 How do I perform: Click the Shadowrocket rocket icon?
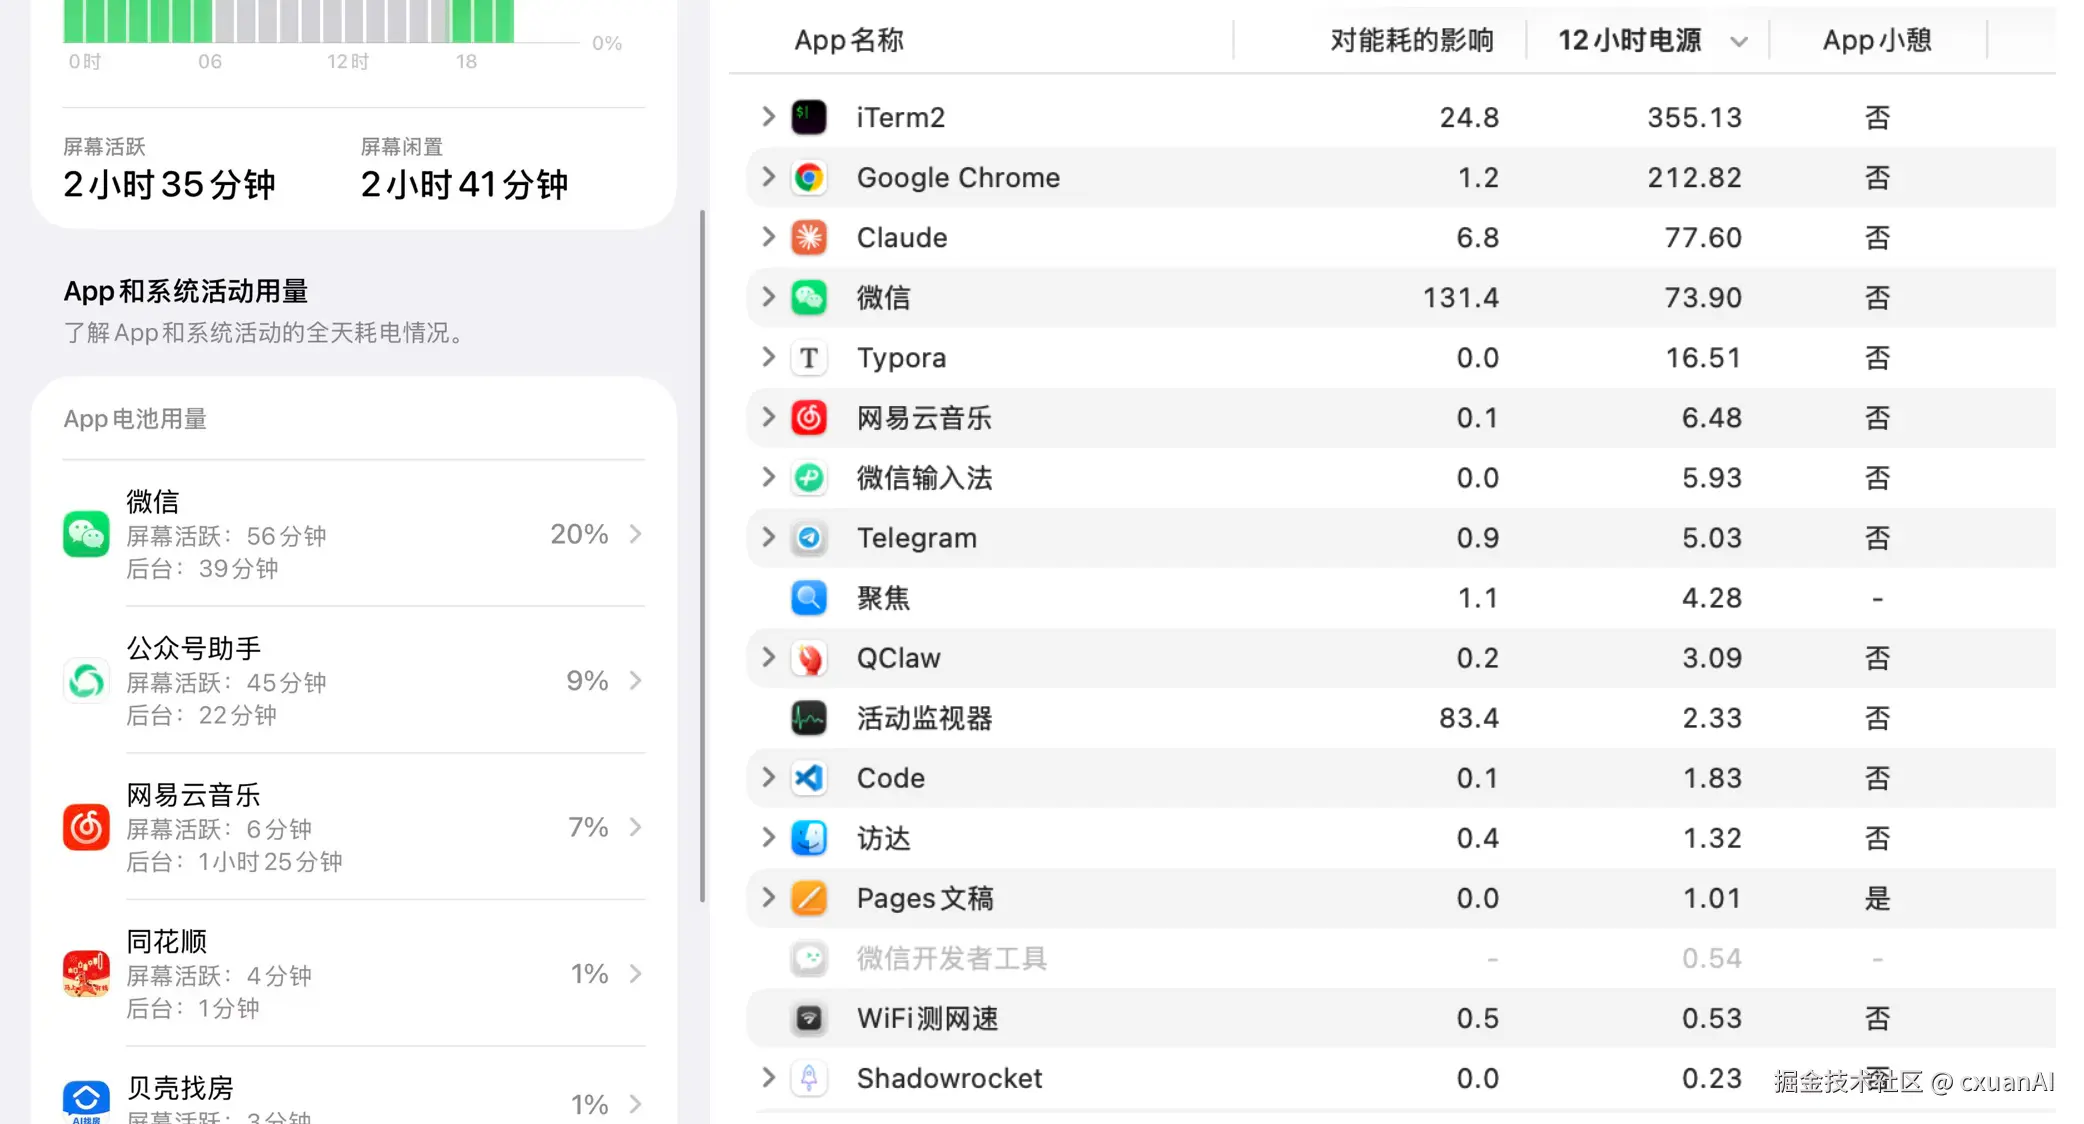click(808, 1078)
